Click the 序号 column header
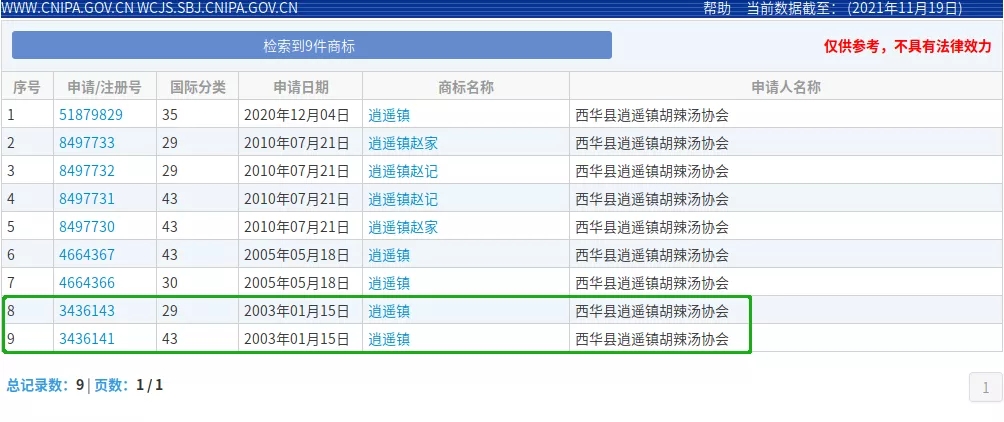1004x422 pixels. click(x=27, y=87)
